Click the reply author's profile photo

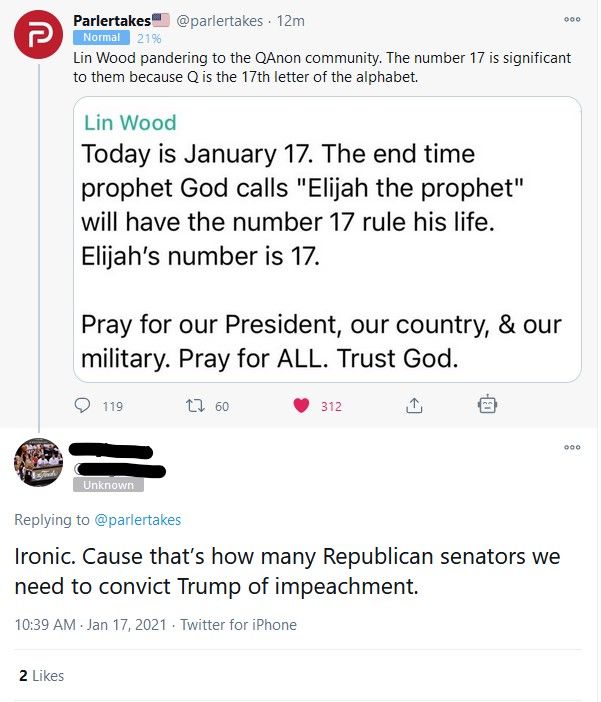tap(39, 462)
